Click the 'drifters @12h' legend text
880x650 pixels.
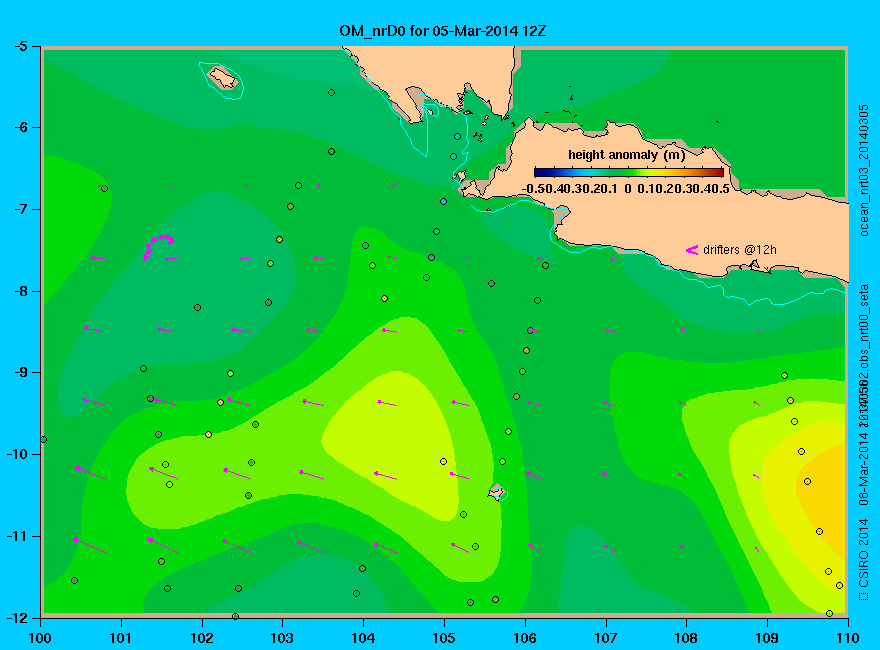(740, 250)
